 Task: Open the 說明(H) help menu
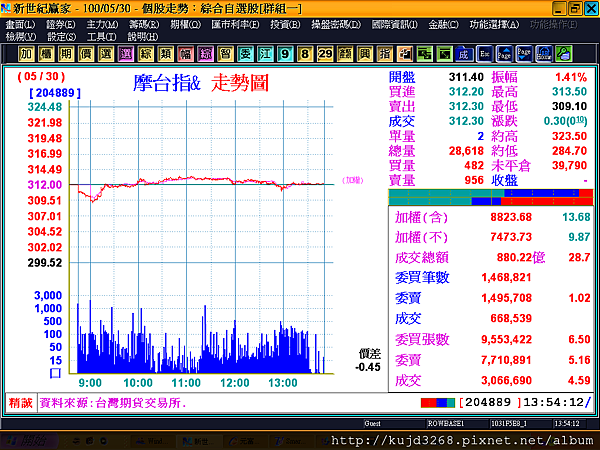coord(143,37)
